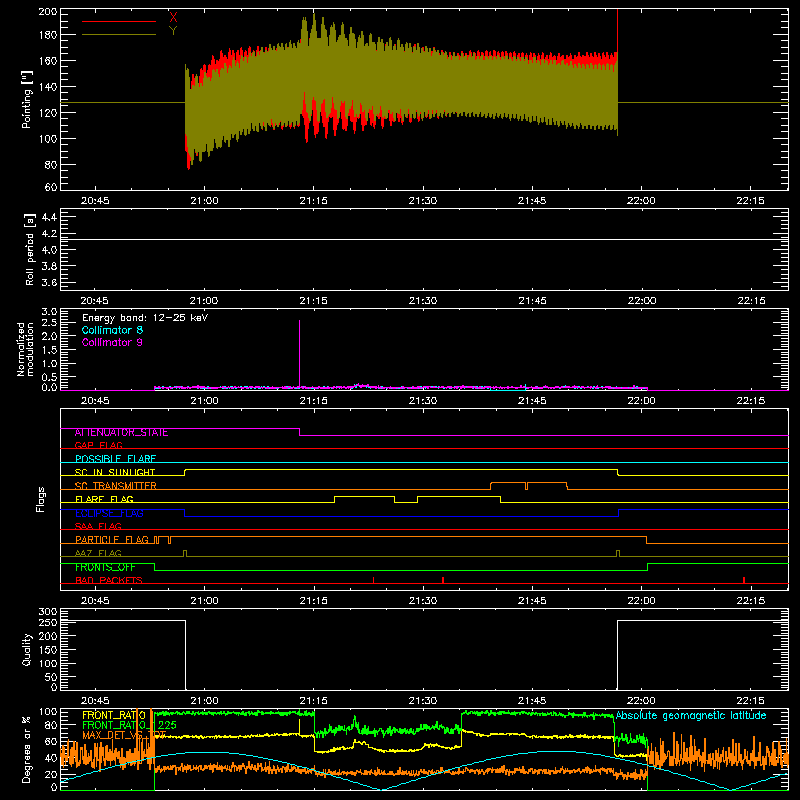
Task: Click the "3.6" tick in Roll period panel
Action: 49,282
